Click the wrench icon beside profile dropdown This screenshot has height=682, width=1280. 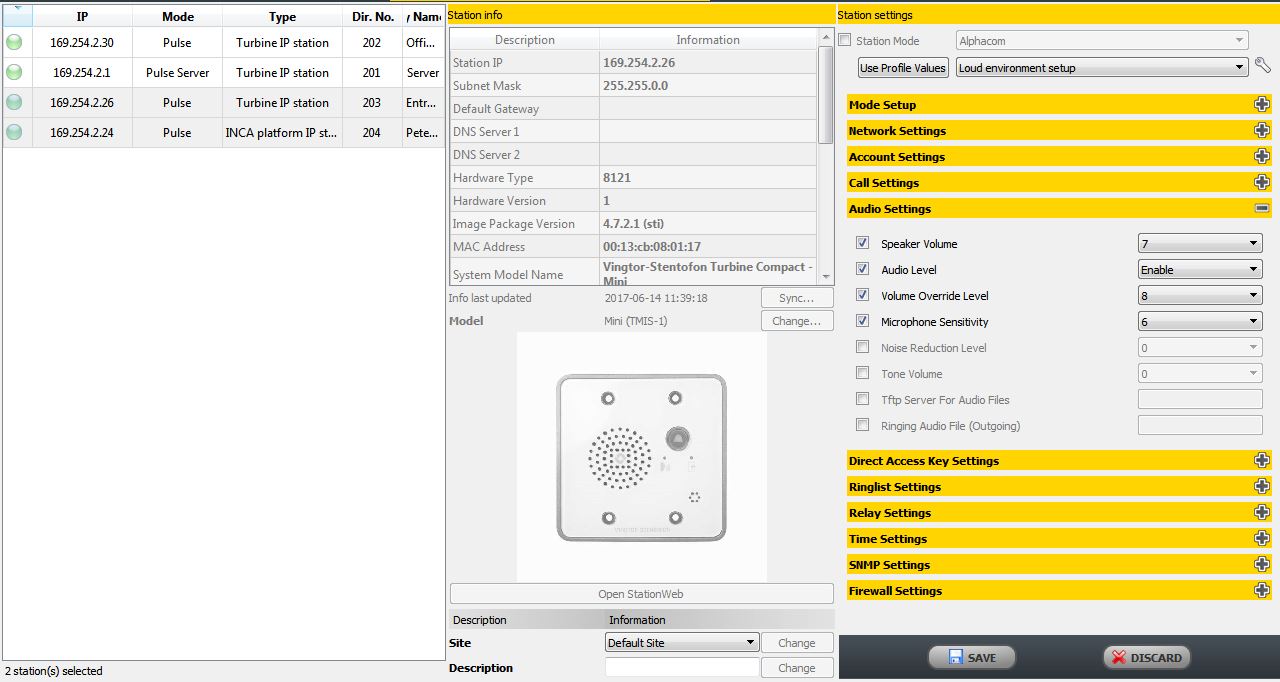click(1263, 66)
